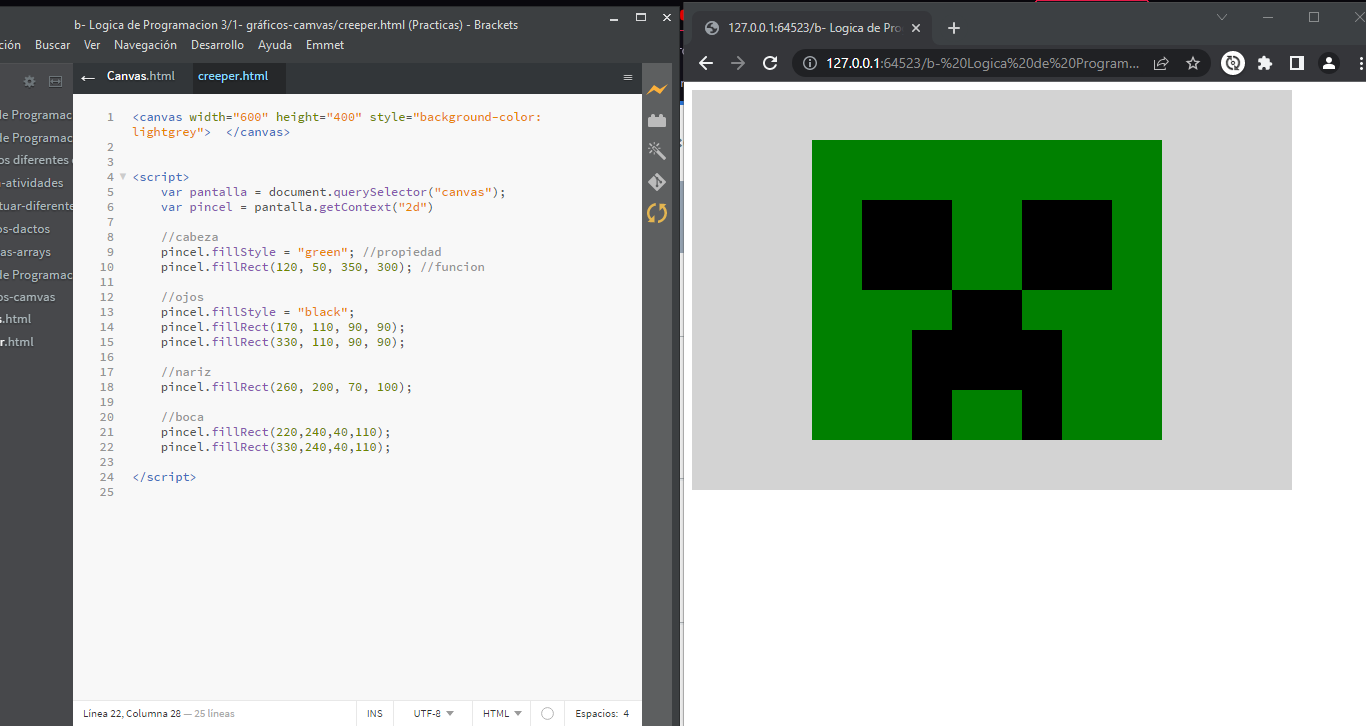The height and width of the screenshot is (726, 1366).
Task: Collapse the script block fold triangle
Action: point(123,177)
